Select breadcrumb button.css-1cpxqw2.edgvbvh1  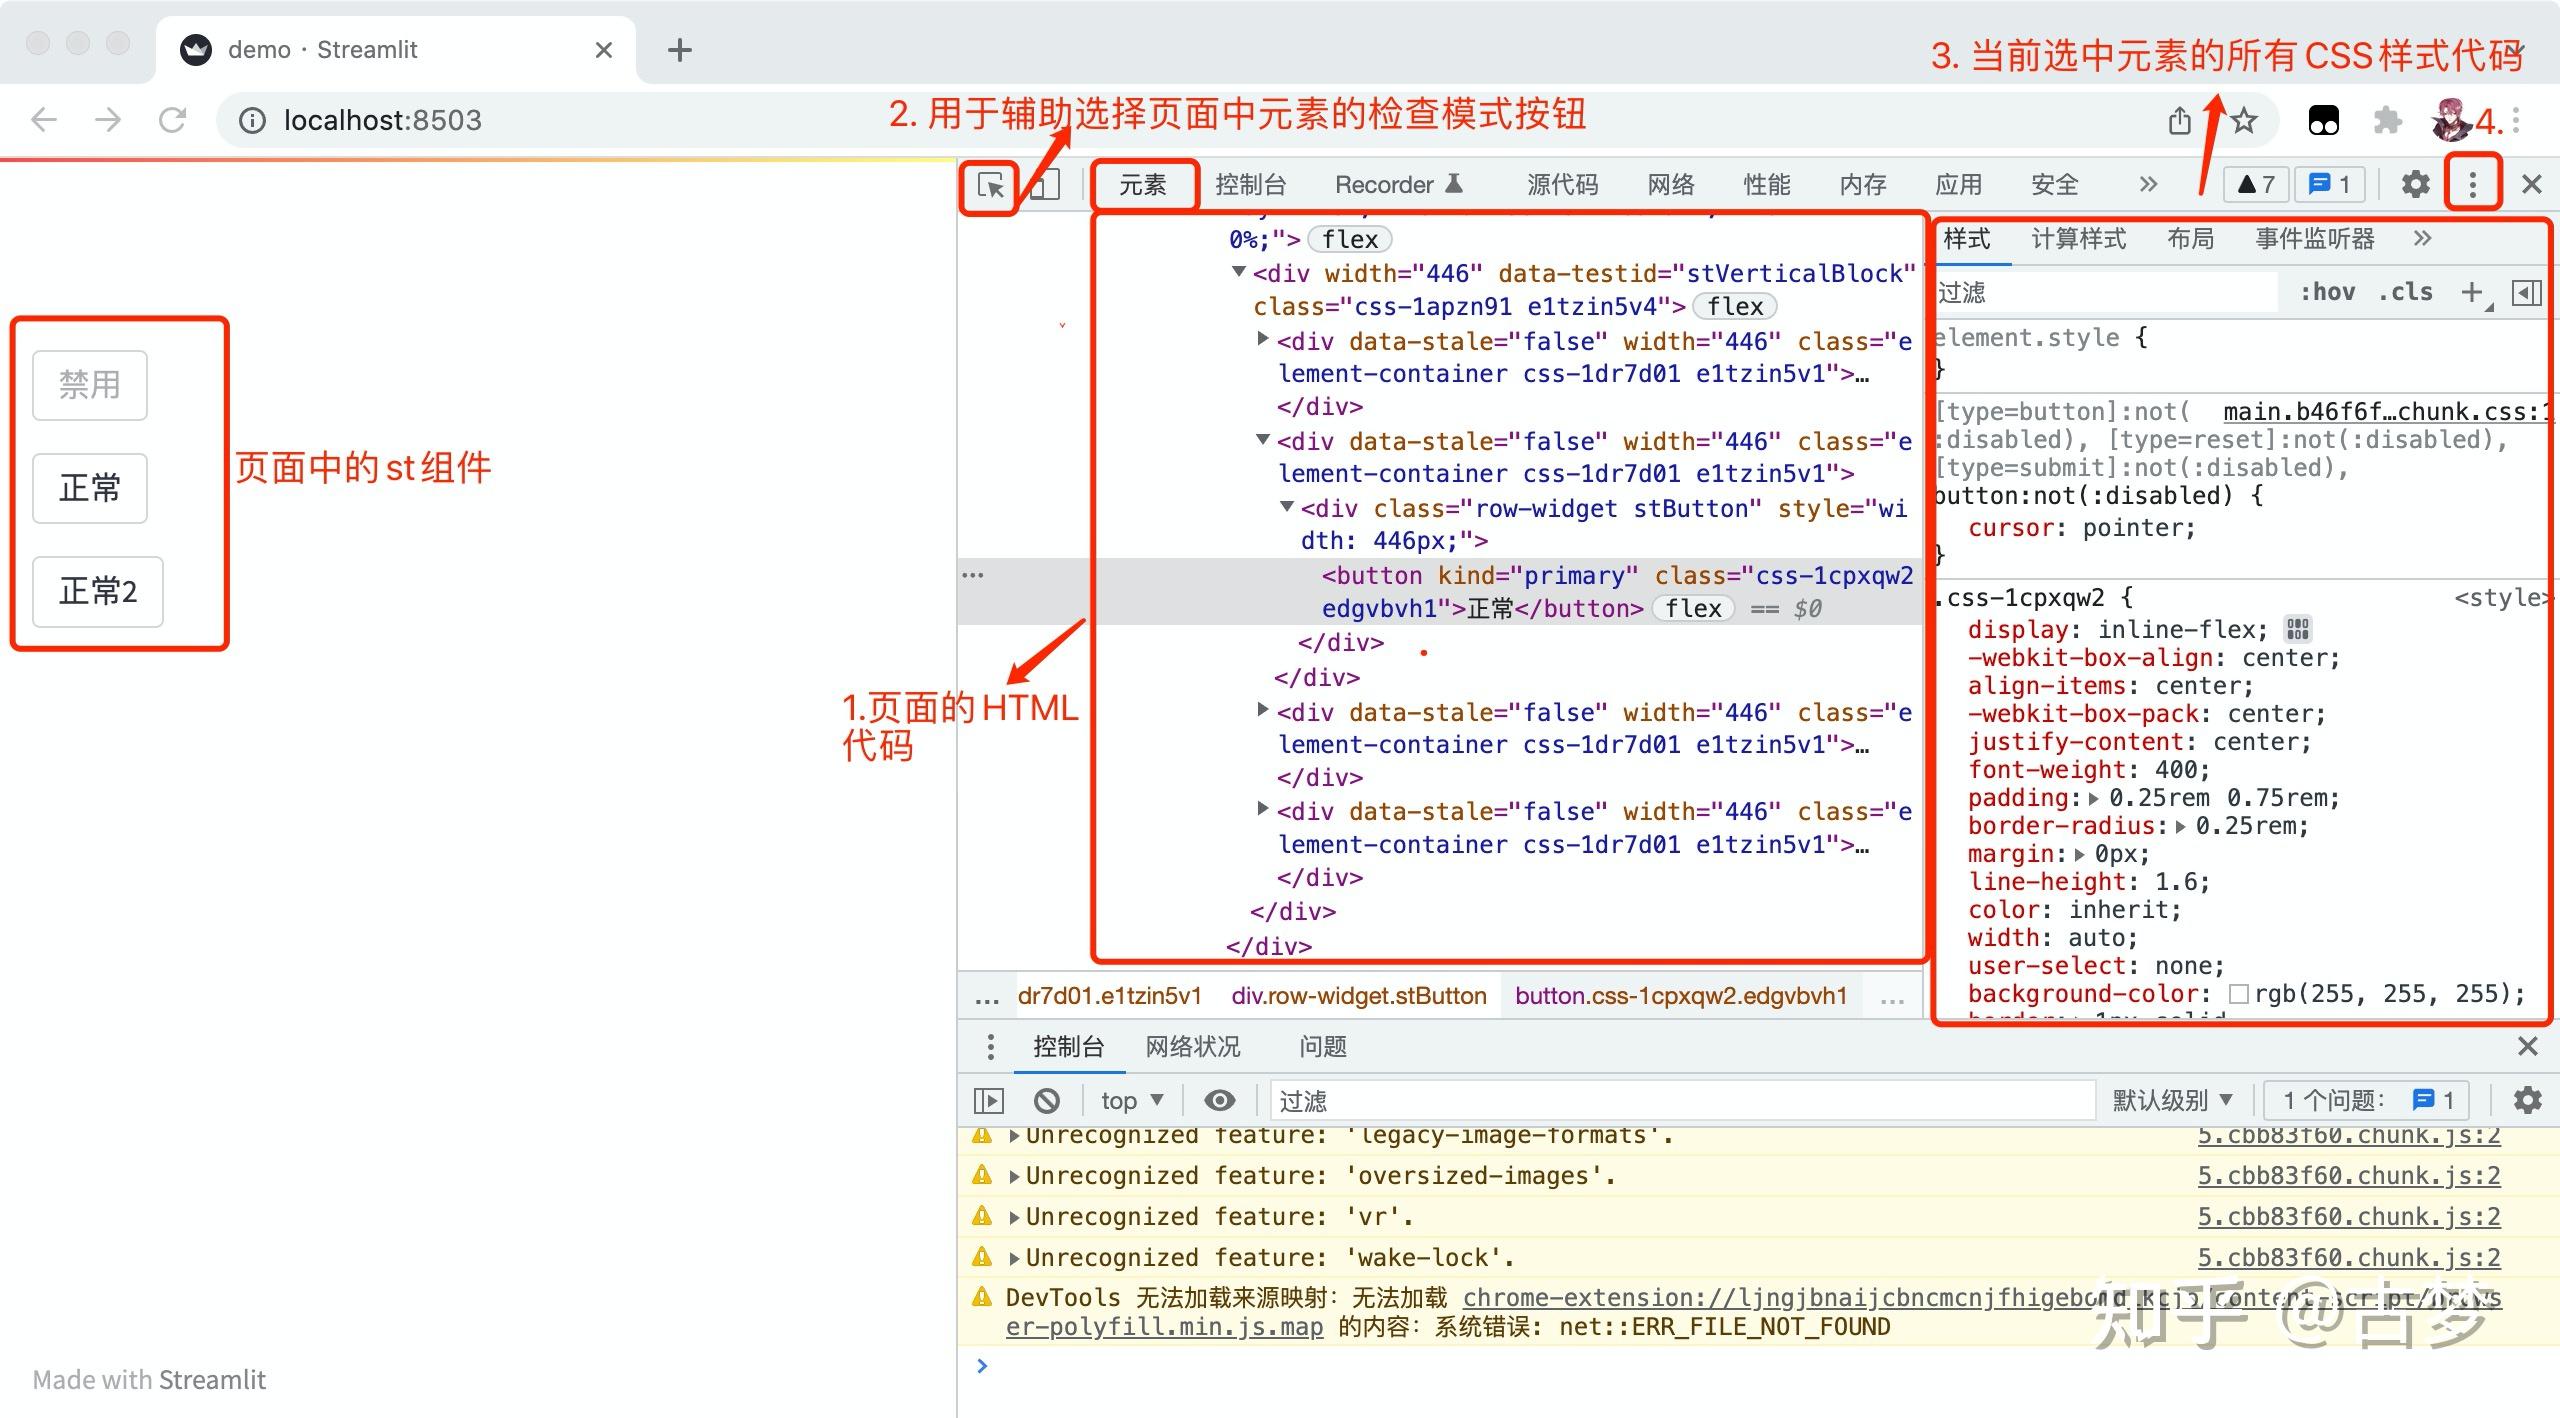(x=1681, y=996)
